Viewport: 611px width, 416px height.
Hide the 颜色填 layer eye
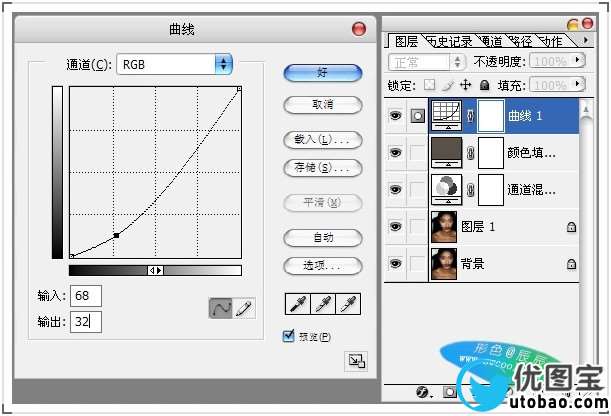[x=396, y=152]
